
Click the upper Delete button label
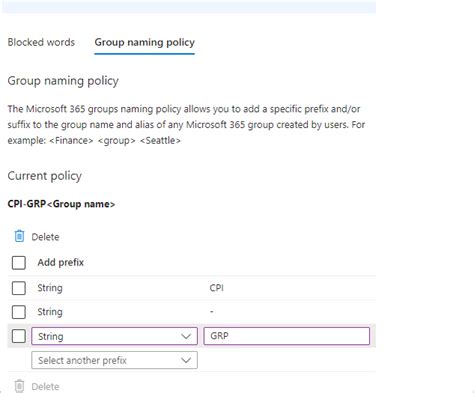(45, 237)
